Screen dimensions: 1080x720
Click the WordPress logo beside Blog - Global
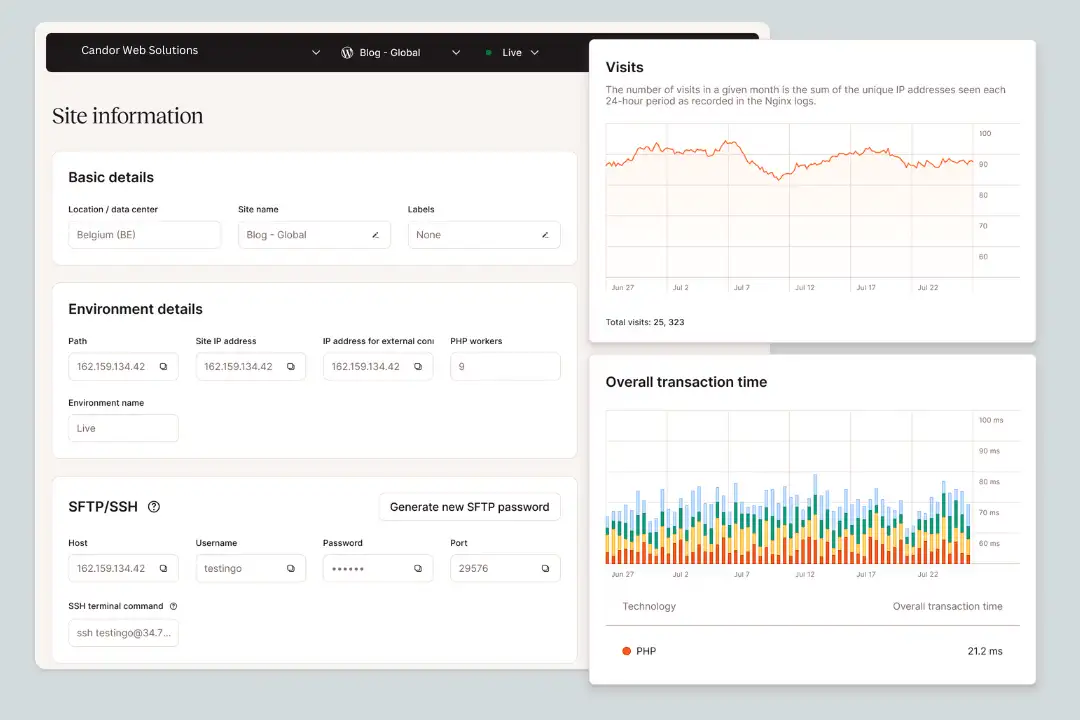point(347,52)
